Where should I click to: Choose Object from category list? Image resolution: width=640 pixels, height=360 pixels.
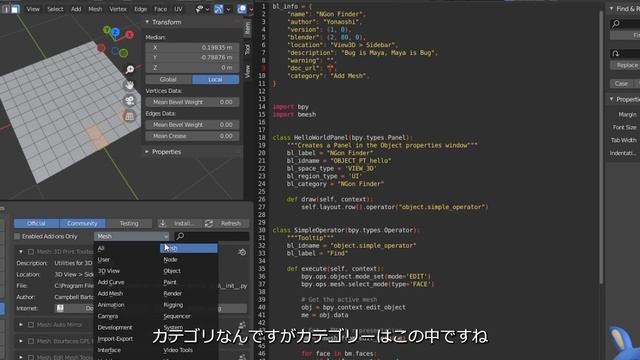click(x=172, y=271)
